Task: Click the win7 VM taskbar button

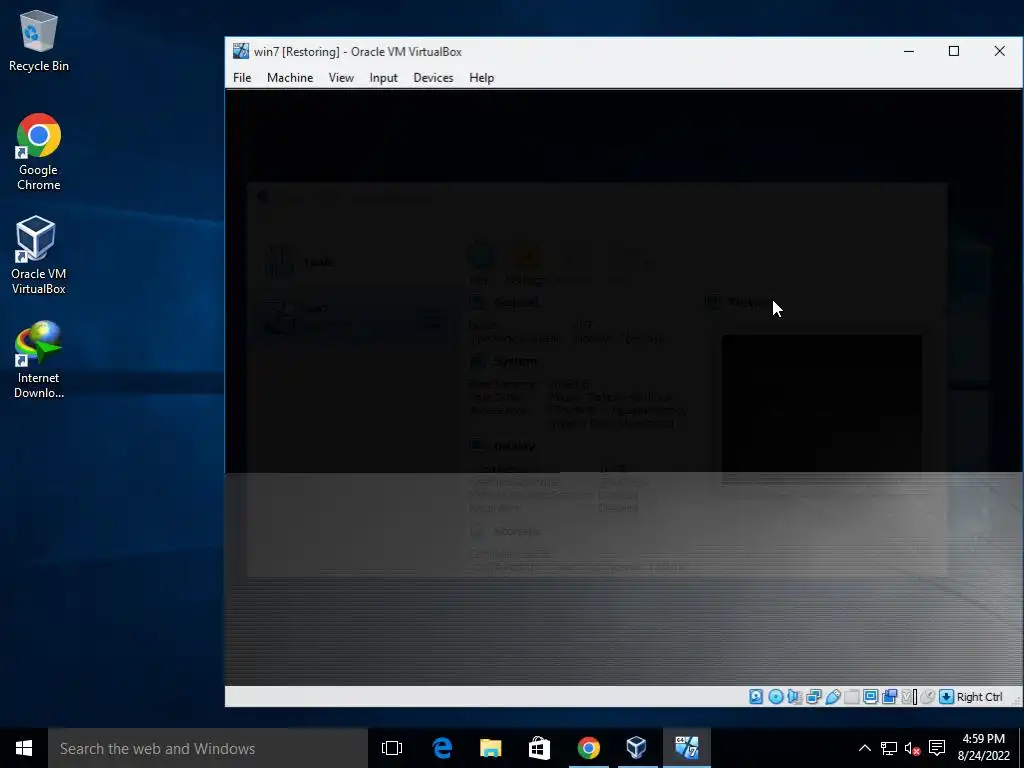Action: [x=687, y=748]
